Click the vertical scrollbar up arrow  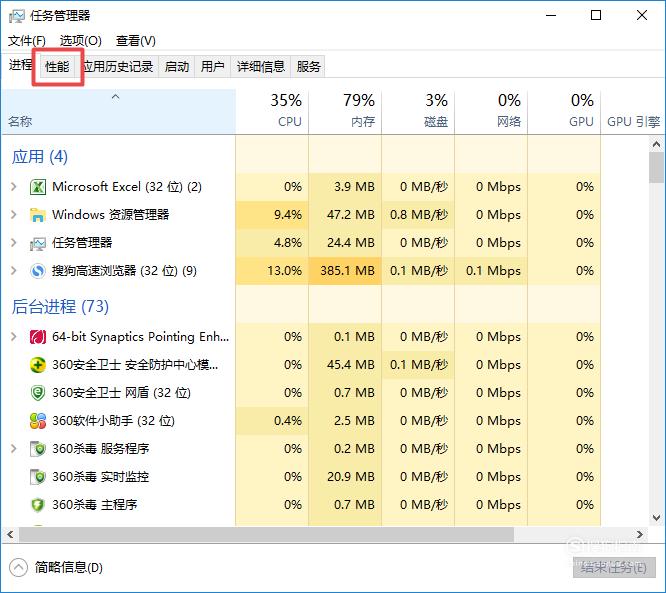tap(657, 144)
